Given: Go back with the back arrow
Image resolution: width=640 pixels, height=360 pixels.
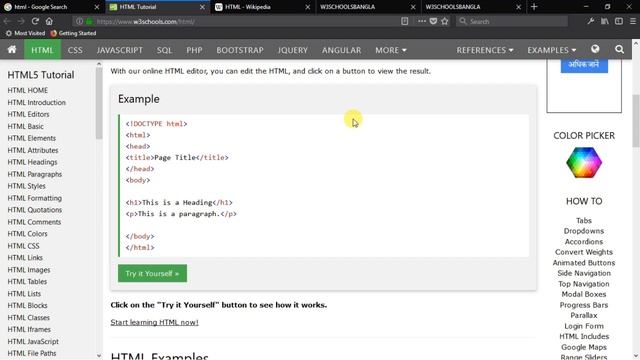Looking at the screenshot, I should 7,21.
